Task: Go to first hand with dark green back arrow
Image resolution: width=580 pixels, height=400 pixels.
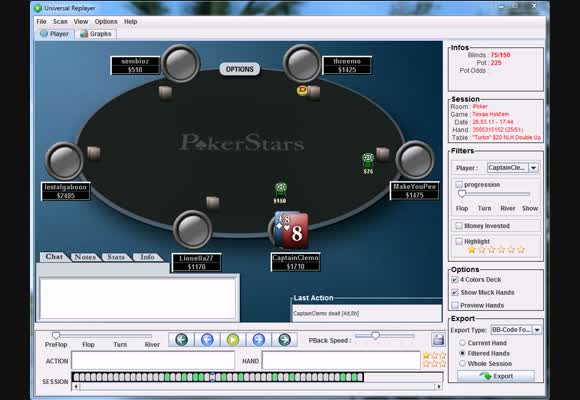Action: [x=181, y=339]
